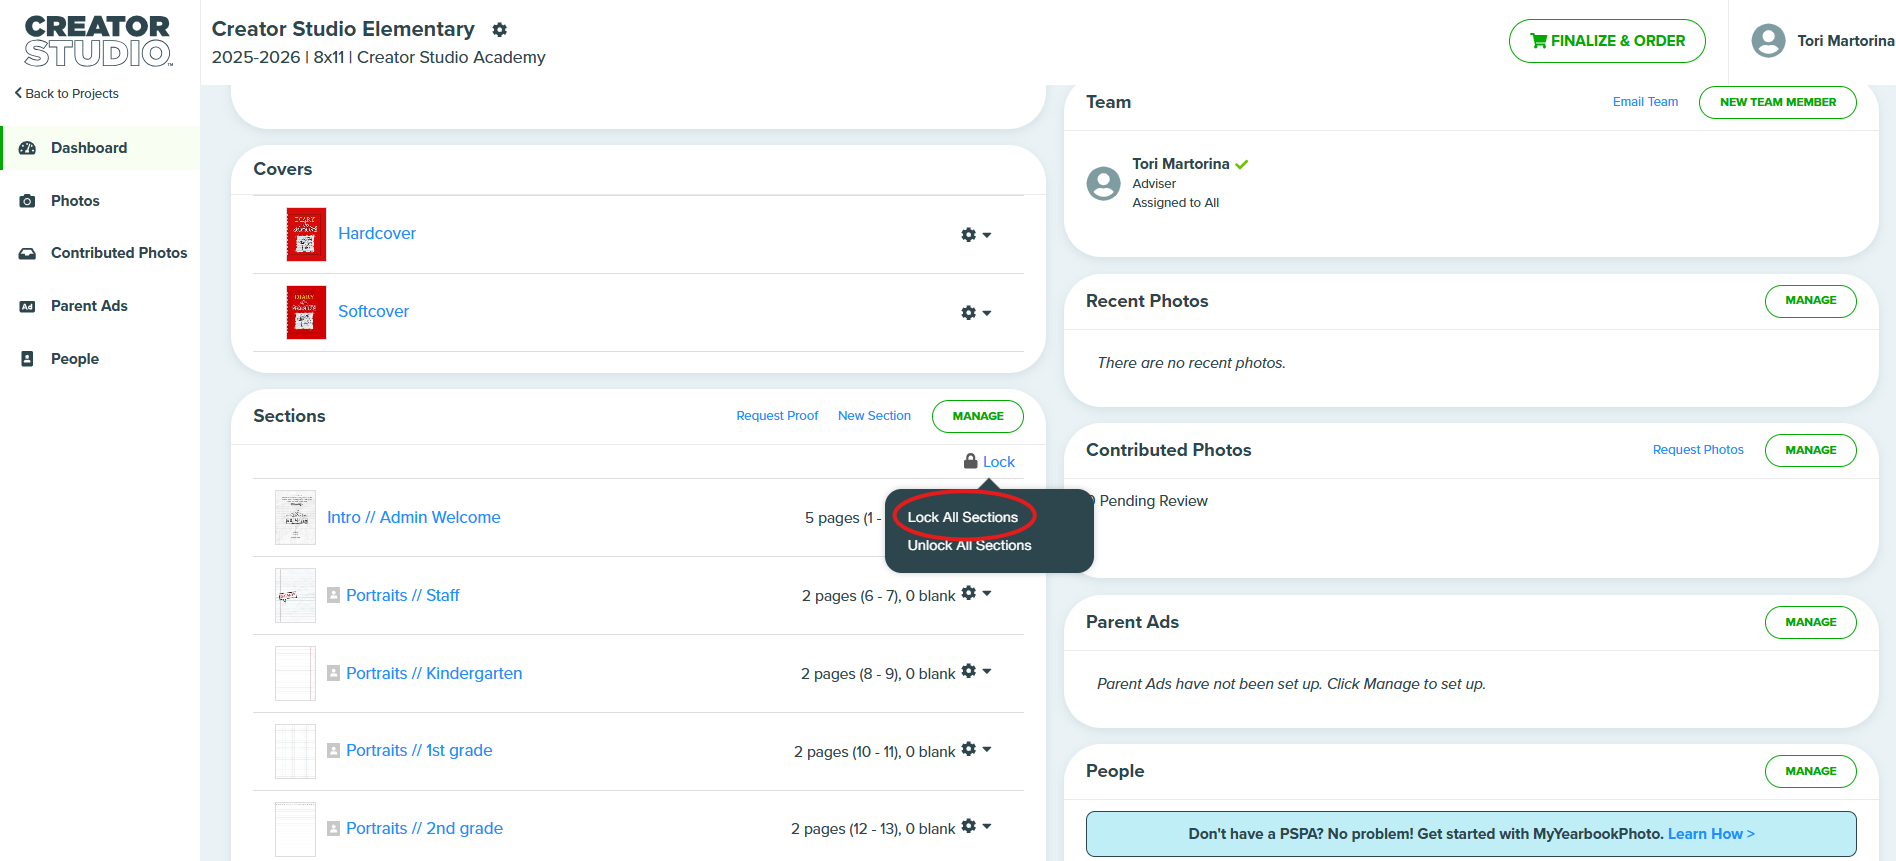Viewport: 1896px width, 861px height.
Task: Open the Lock dropdown link
Action: [x=998, y=462]
